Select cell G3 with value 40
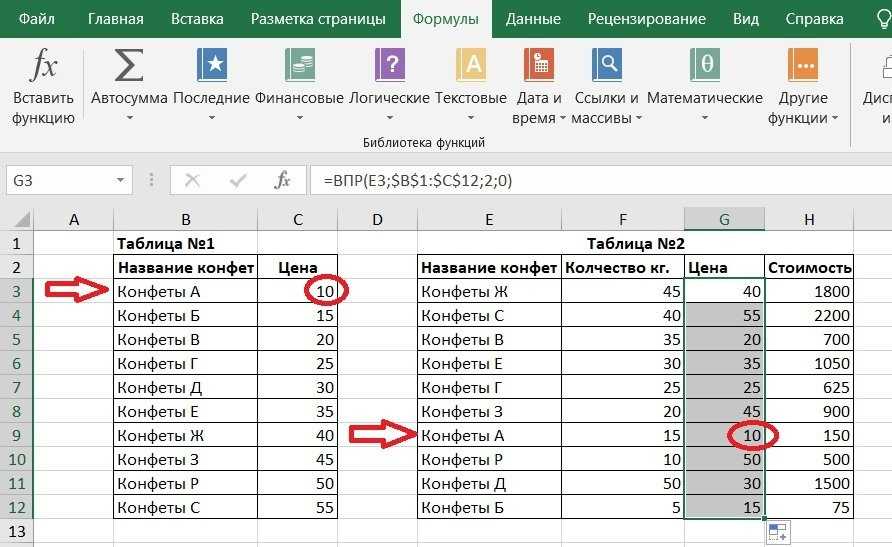The height and width of the screenshot is (547, 892). tap(724, 292)
